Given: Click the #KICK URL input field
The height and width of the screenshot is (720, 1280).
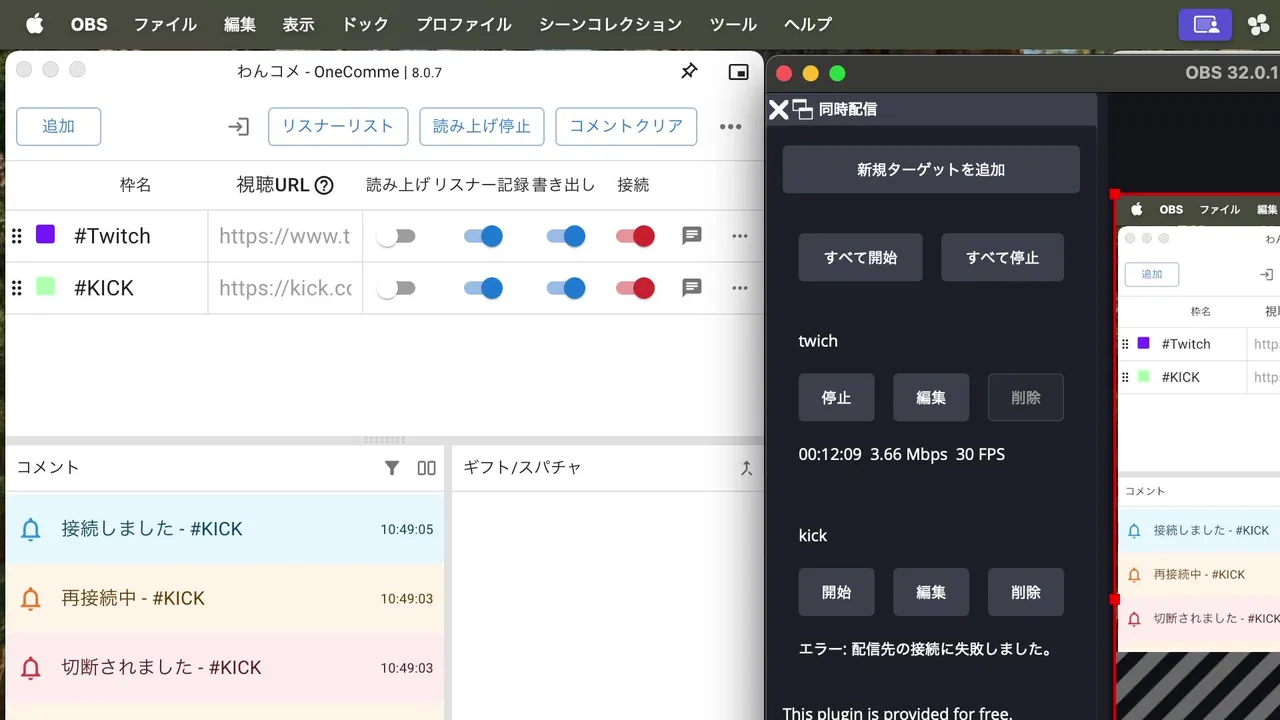Looking at the screenshot, I should 285,288.
